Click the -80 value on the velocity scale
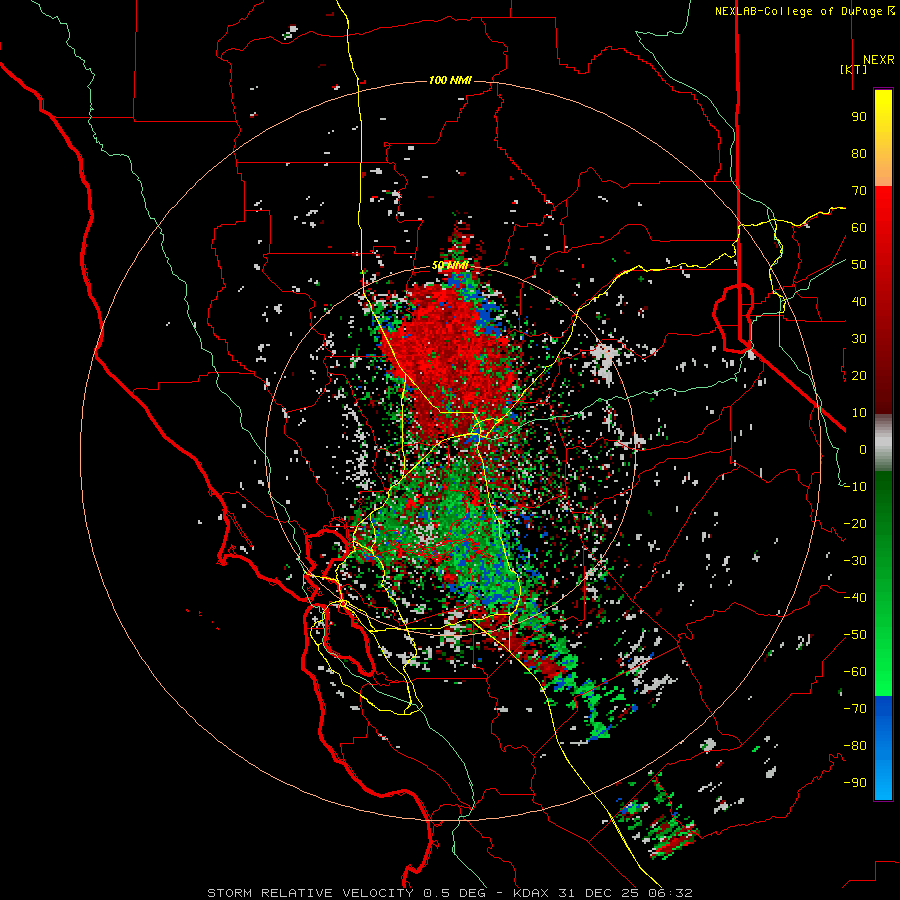 pos(855,746)
